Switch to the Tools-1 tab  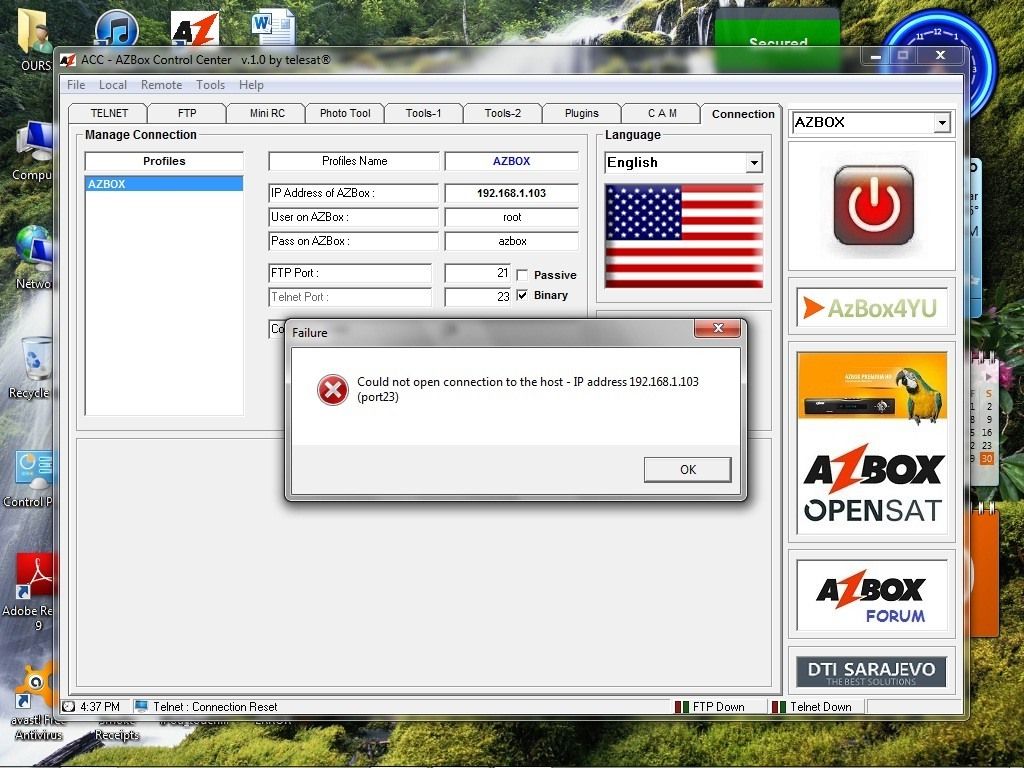pos(423,113)
